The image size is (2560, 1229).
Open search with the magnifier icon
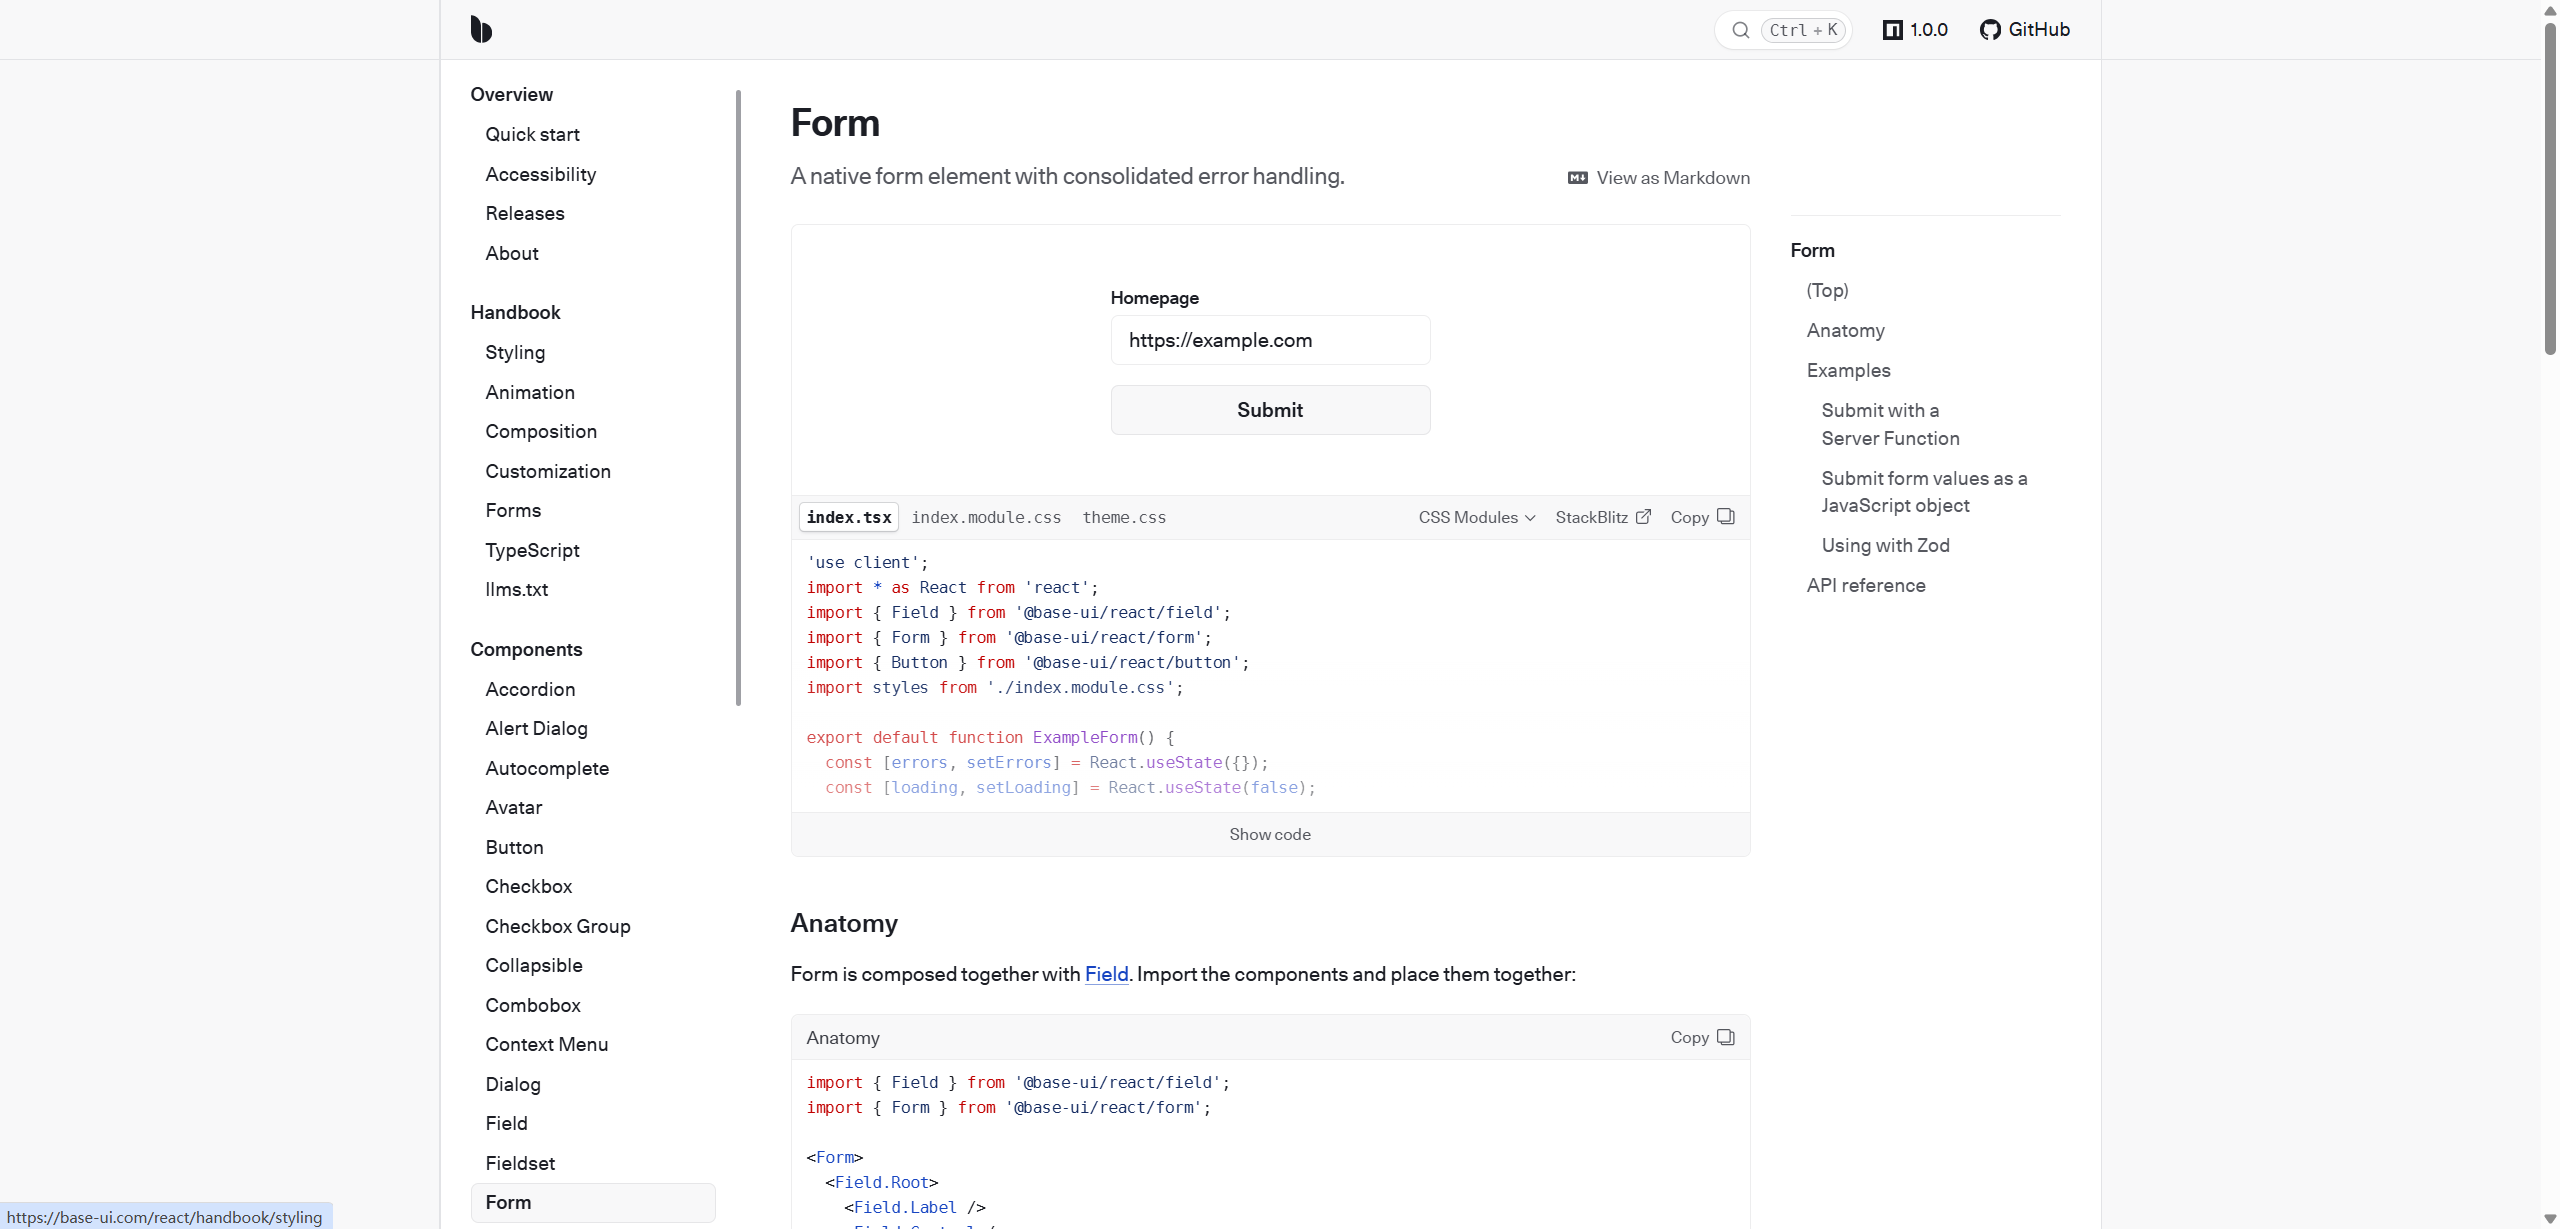(1741, 30)
